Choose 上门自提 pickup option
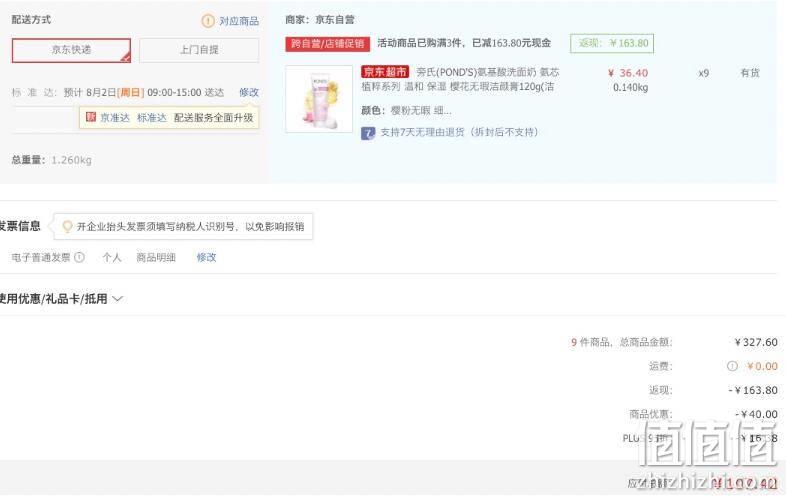This screenshot has width=786, height=499. click(199, 50)
